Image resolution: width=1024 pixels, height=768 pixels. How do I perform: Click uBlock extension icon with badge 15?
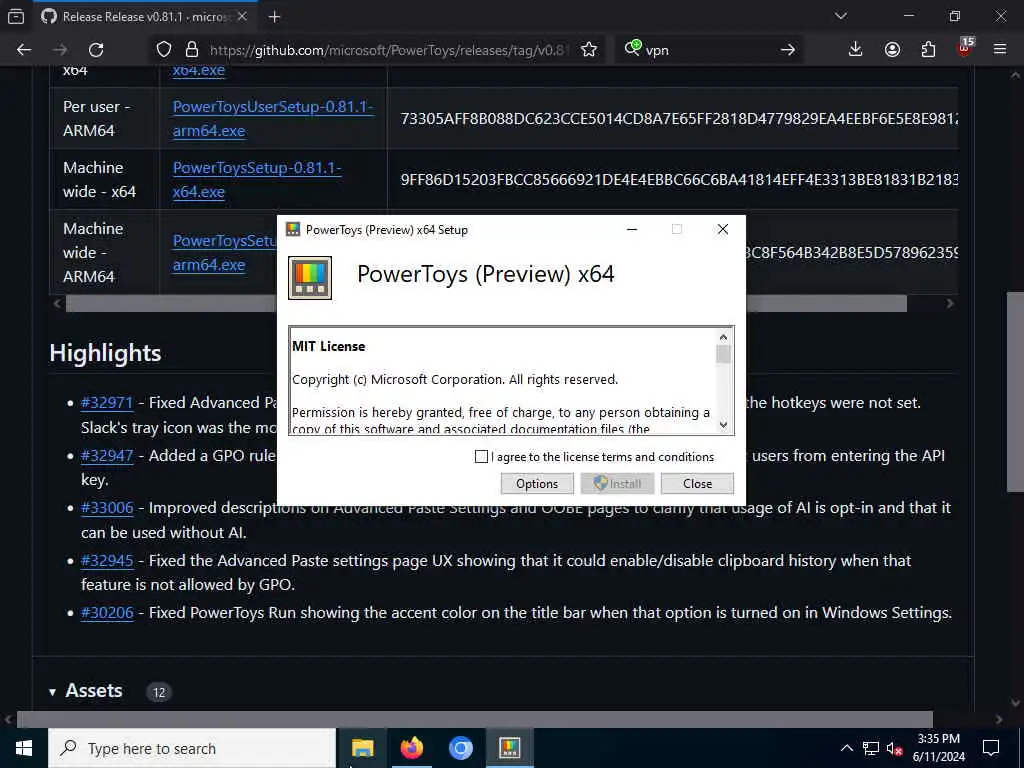click(965, 48)
